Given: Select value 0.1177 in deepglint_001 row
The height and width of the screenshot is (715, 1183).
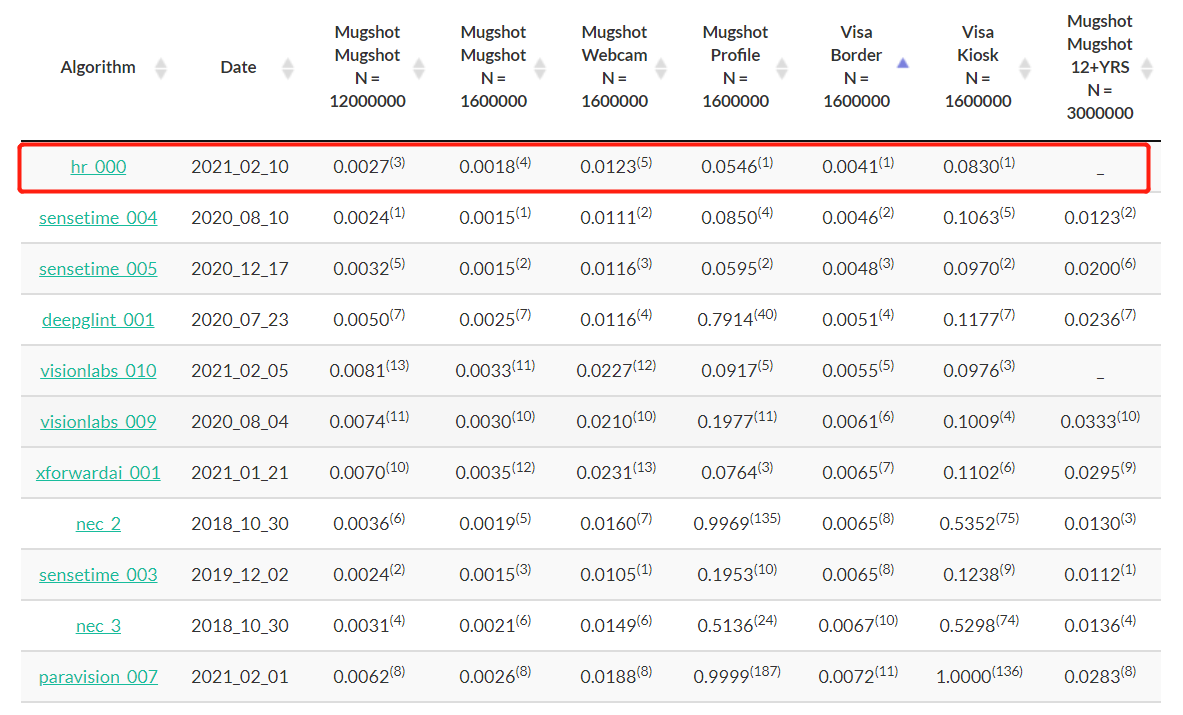Looking at the screenshot, I should [x=971, y=320].
